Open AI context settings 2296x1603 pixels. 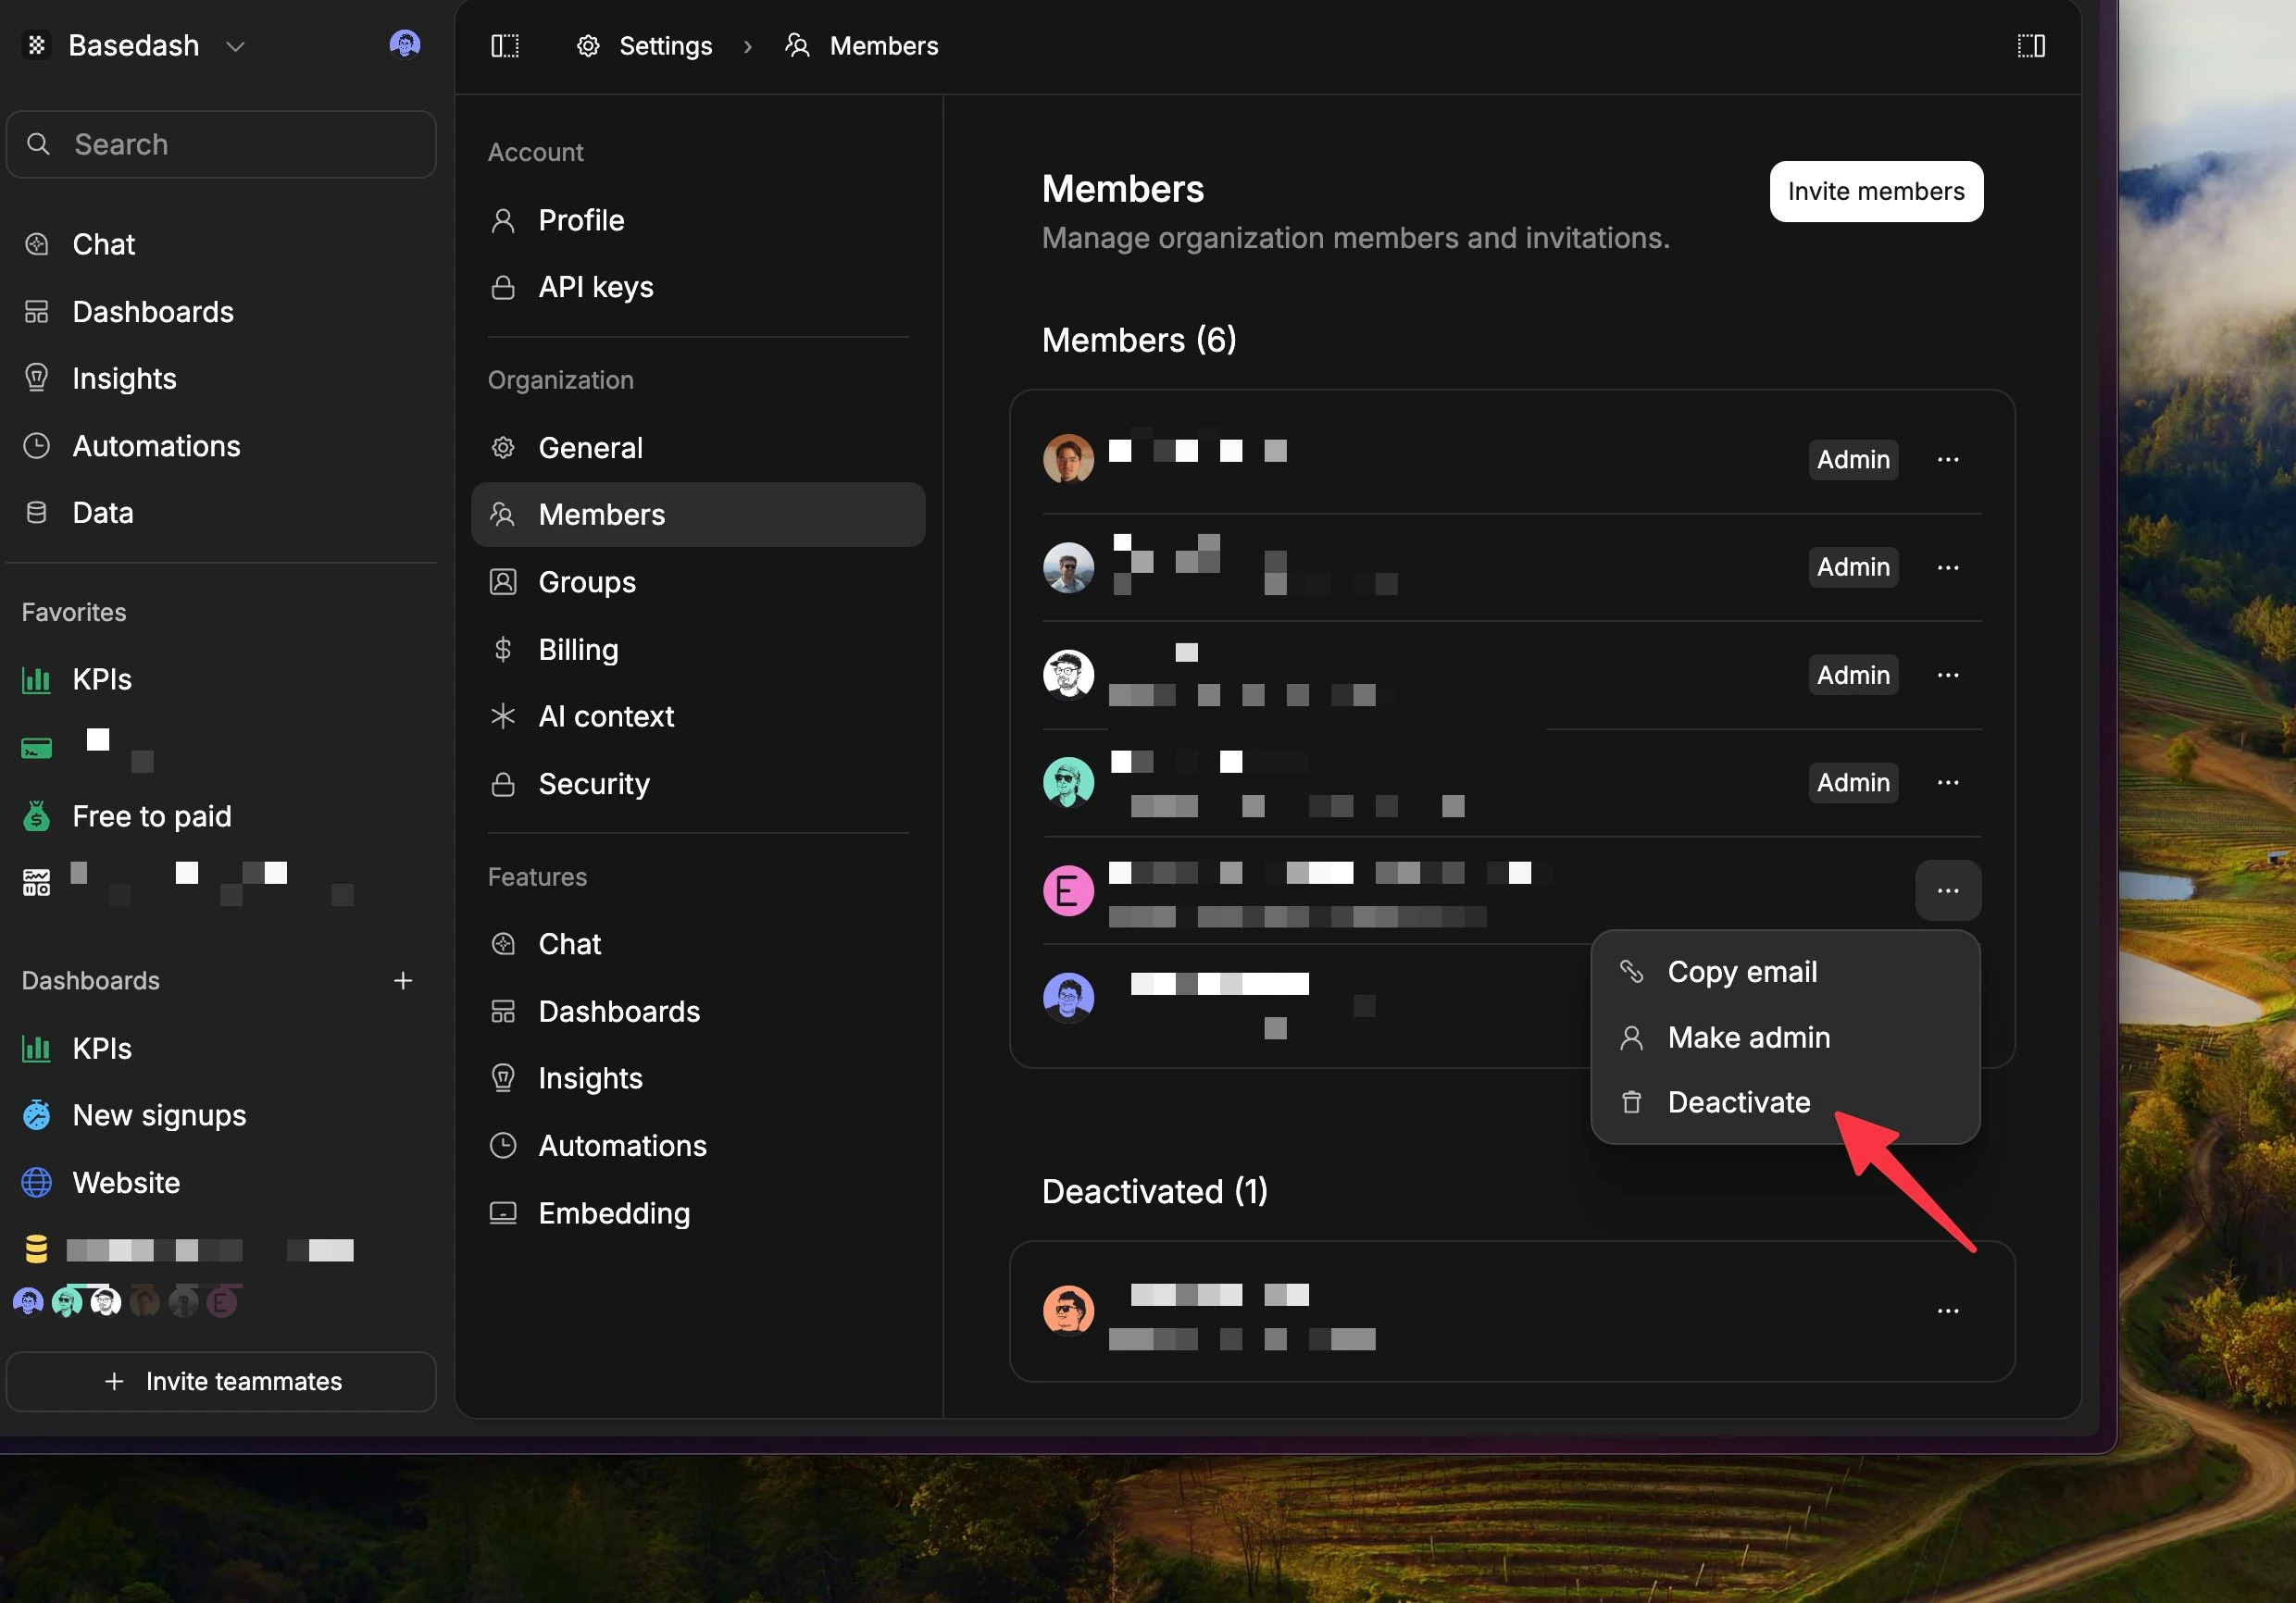point(606,716)
